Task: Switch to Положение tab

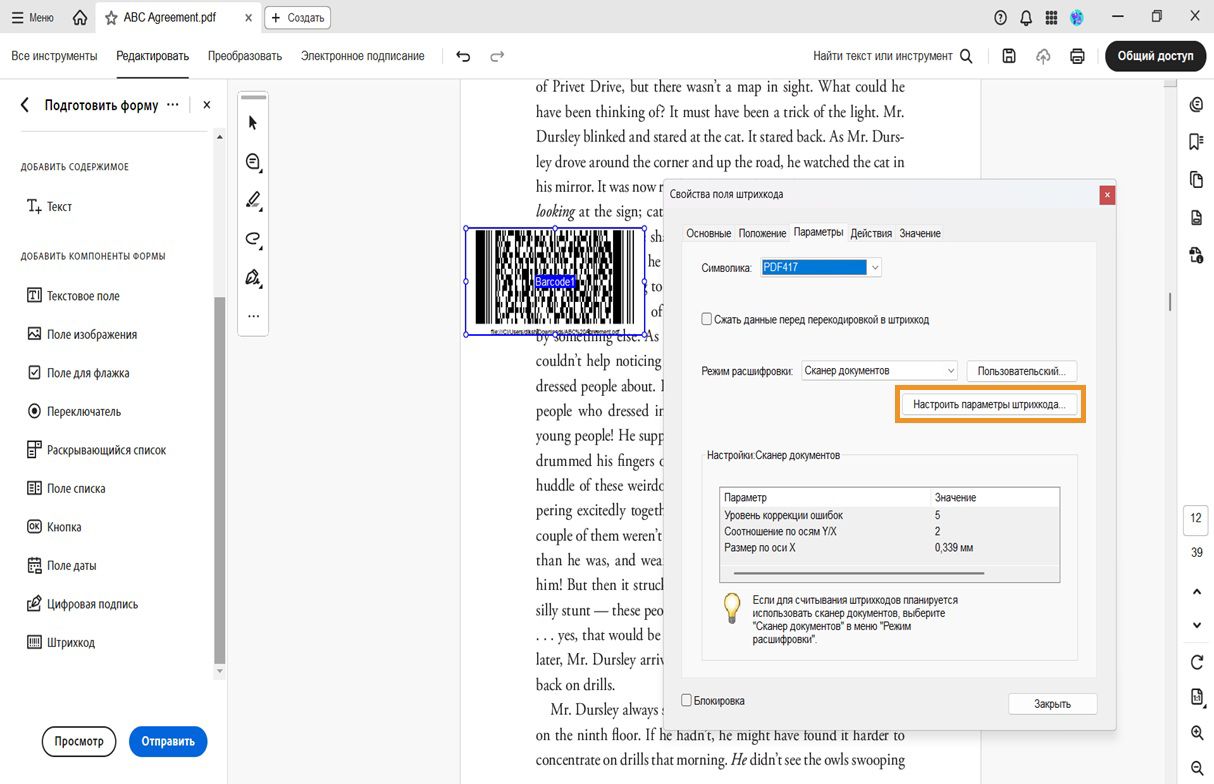Action: (x=762, y=233)
